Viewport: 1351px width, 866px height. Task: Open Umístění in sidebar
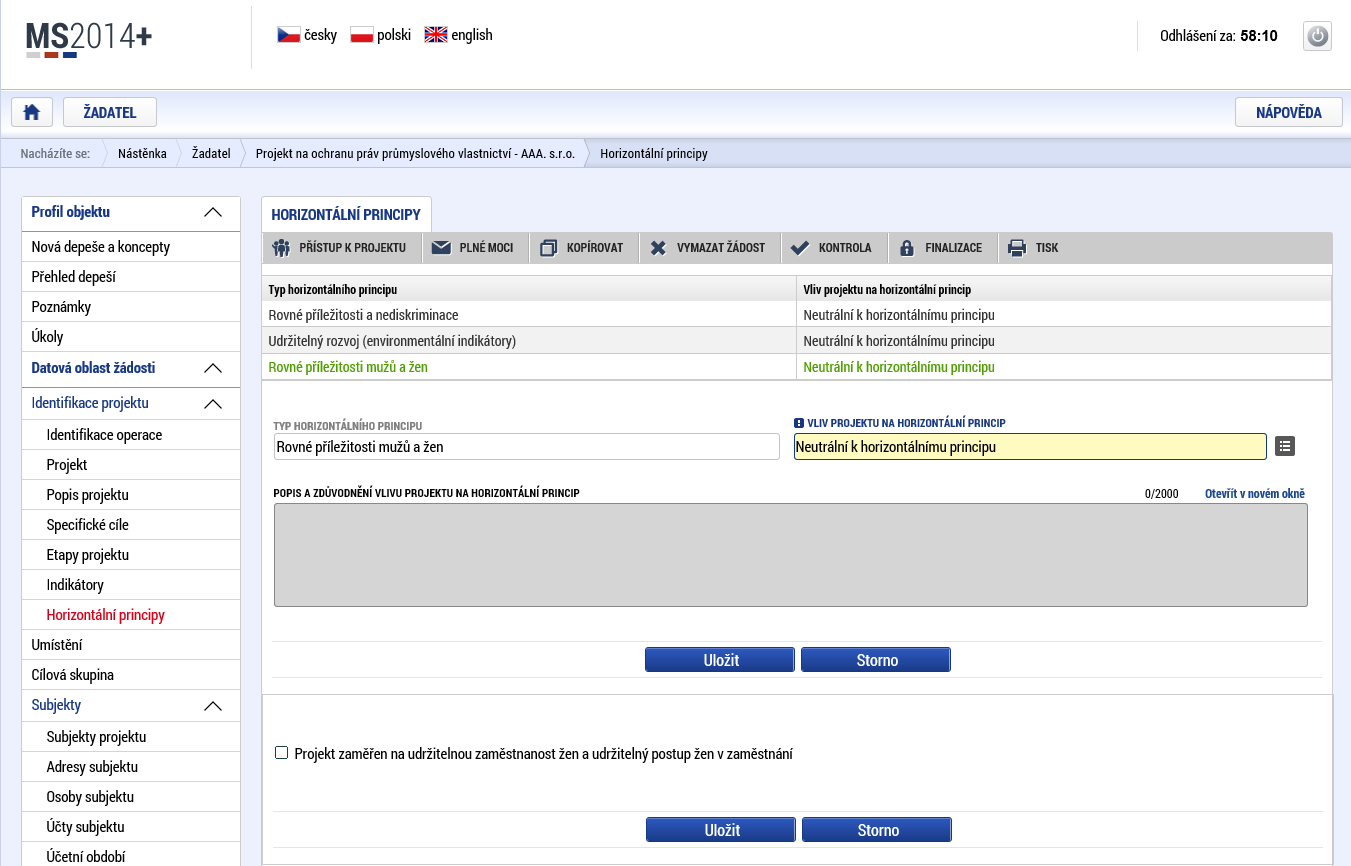click(x=131, y=645)
